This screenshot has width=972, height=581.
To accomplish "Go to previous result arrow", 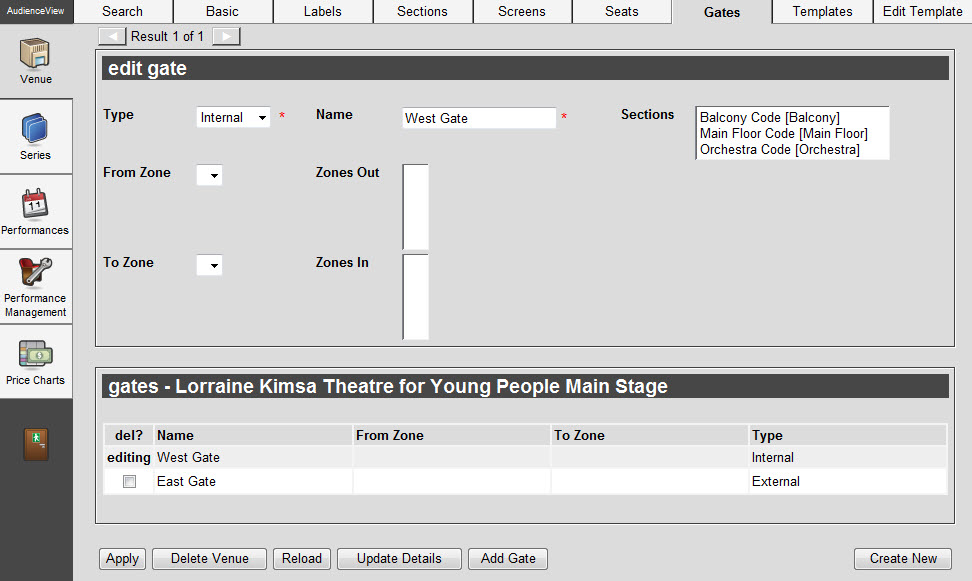I will coord(112,37).
